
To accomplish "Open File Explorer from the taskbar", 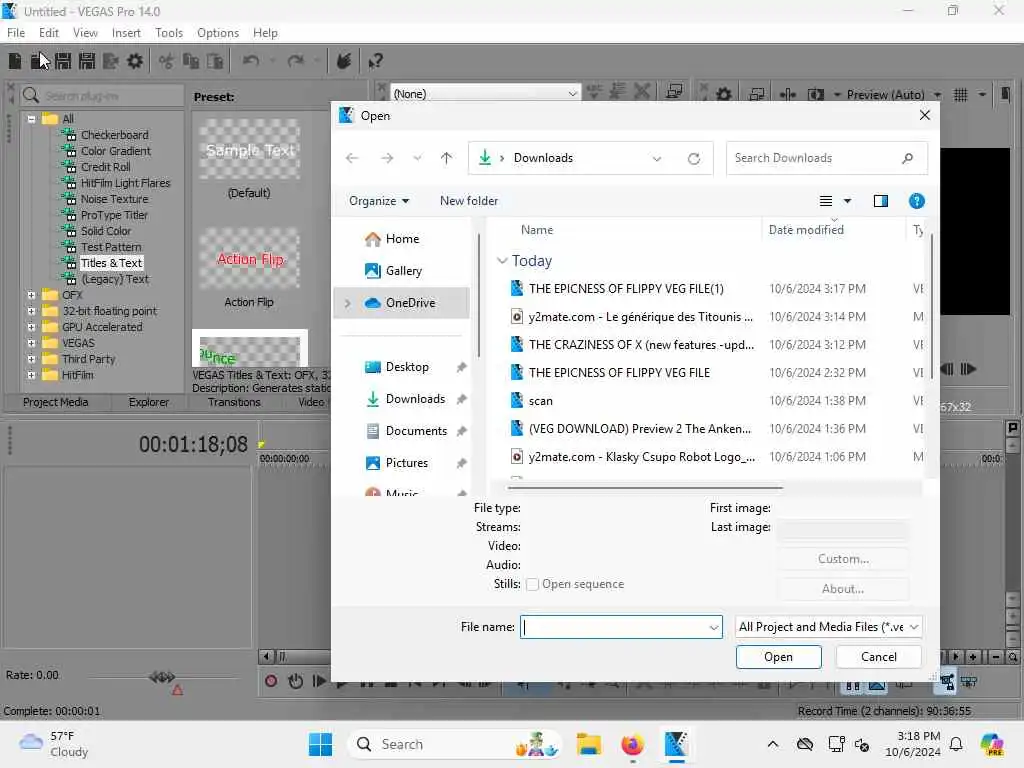I will pos(589,744).
